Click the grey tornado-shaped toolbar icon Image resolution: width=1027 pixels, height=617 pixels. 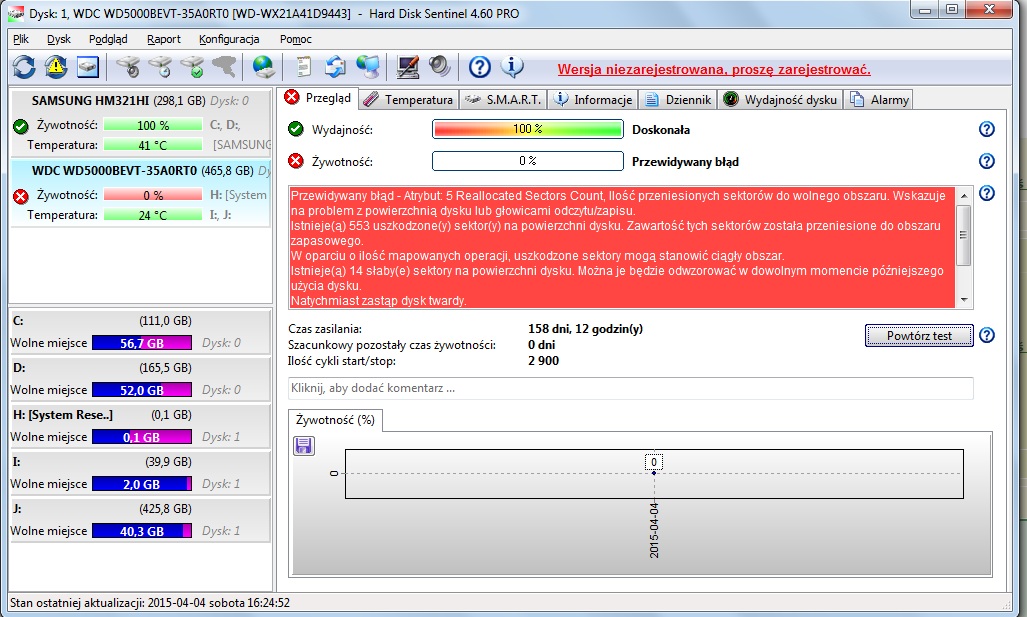[223, 67]
